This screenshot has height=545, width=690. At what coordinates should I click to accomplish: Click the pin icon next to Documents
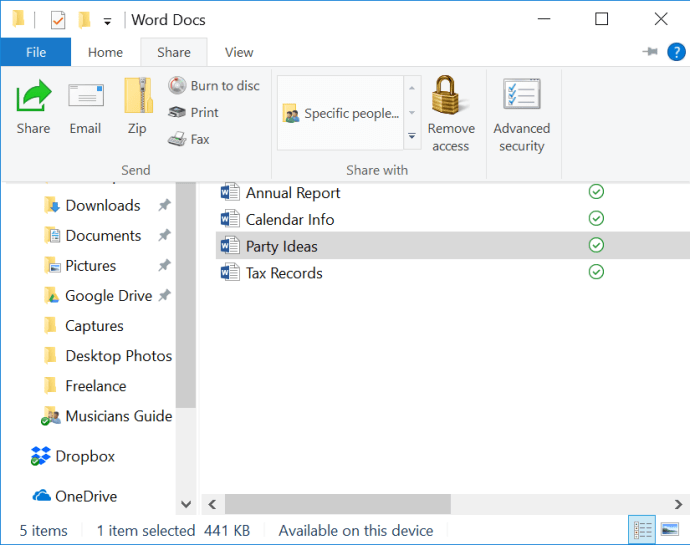pos(164,235)
